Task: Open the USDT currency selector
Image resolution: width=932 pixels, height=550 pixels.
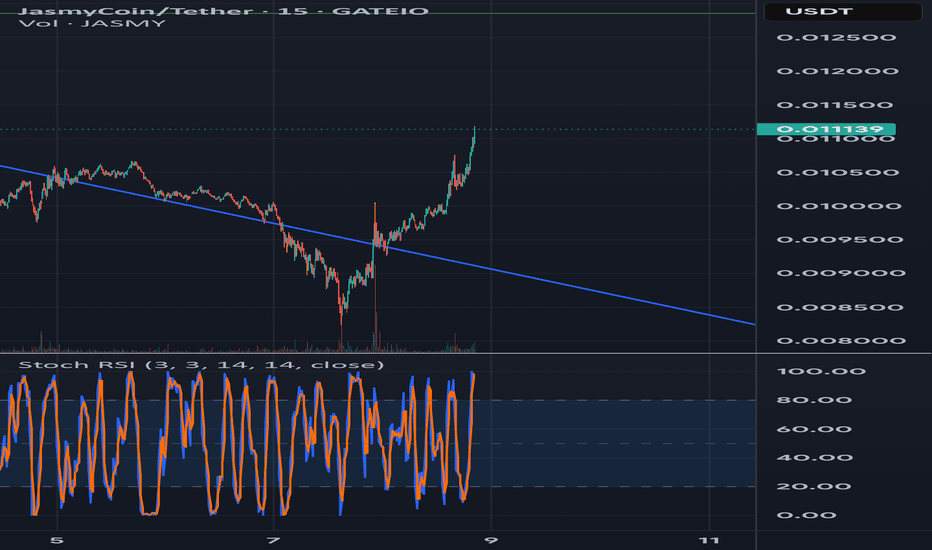Action: point(843,11)
